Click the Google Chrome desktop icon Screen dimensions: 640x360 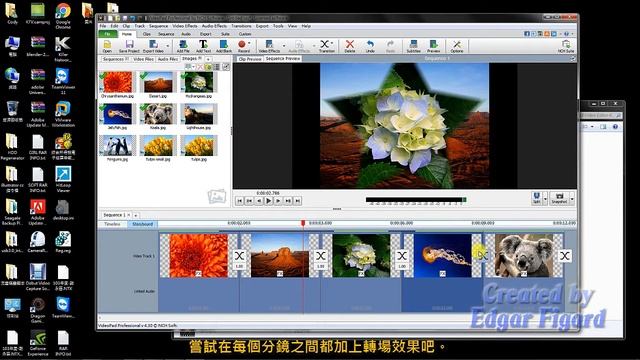[63, 16]
